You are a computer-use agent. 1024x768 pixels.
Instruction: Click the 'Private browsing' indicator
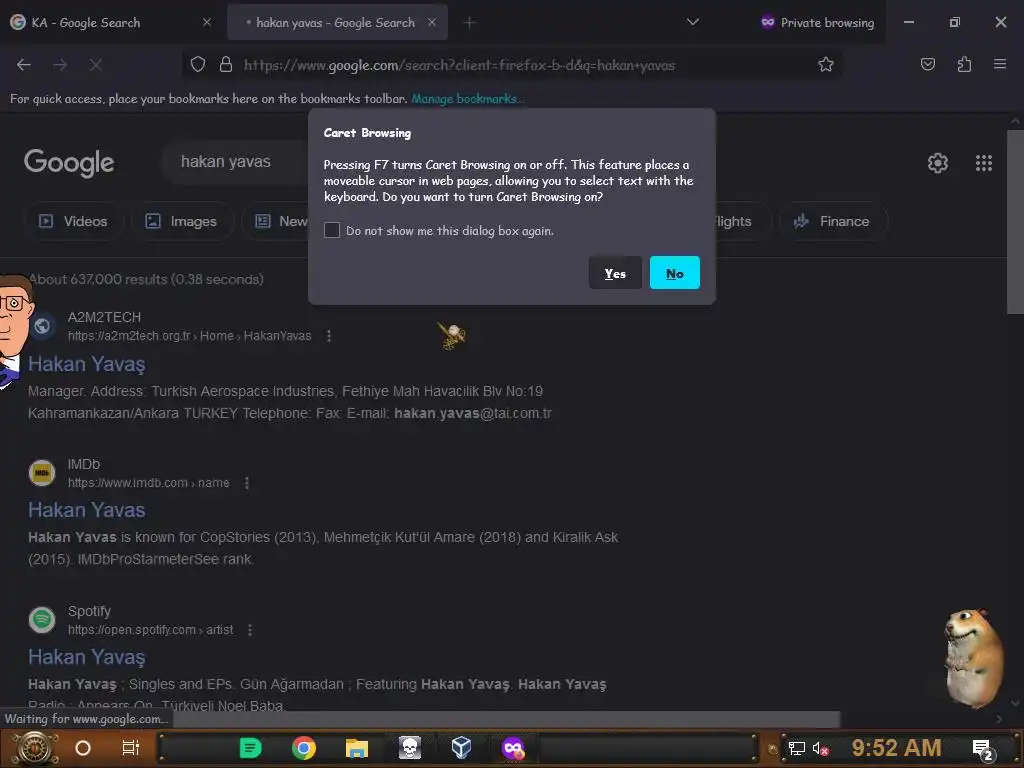pos(817,22)
